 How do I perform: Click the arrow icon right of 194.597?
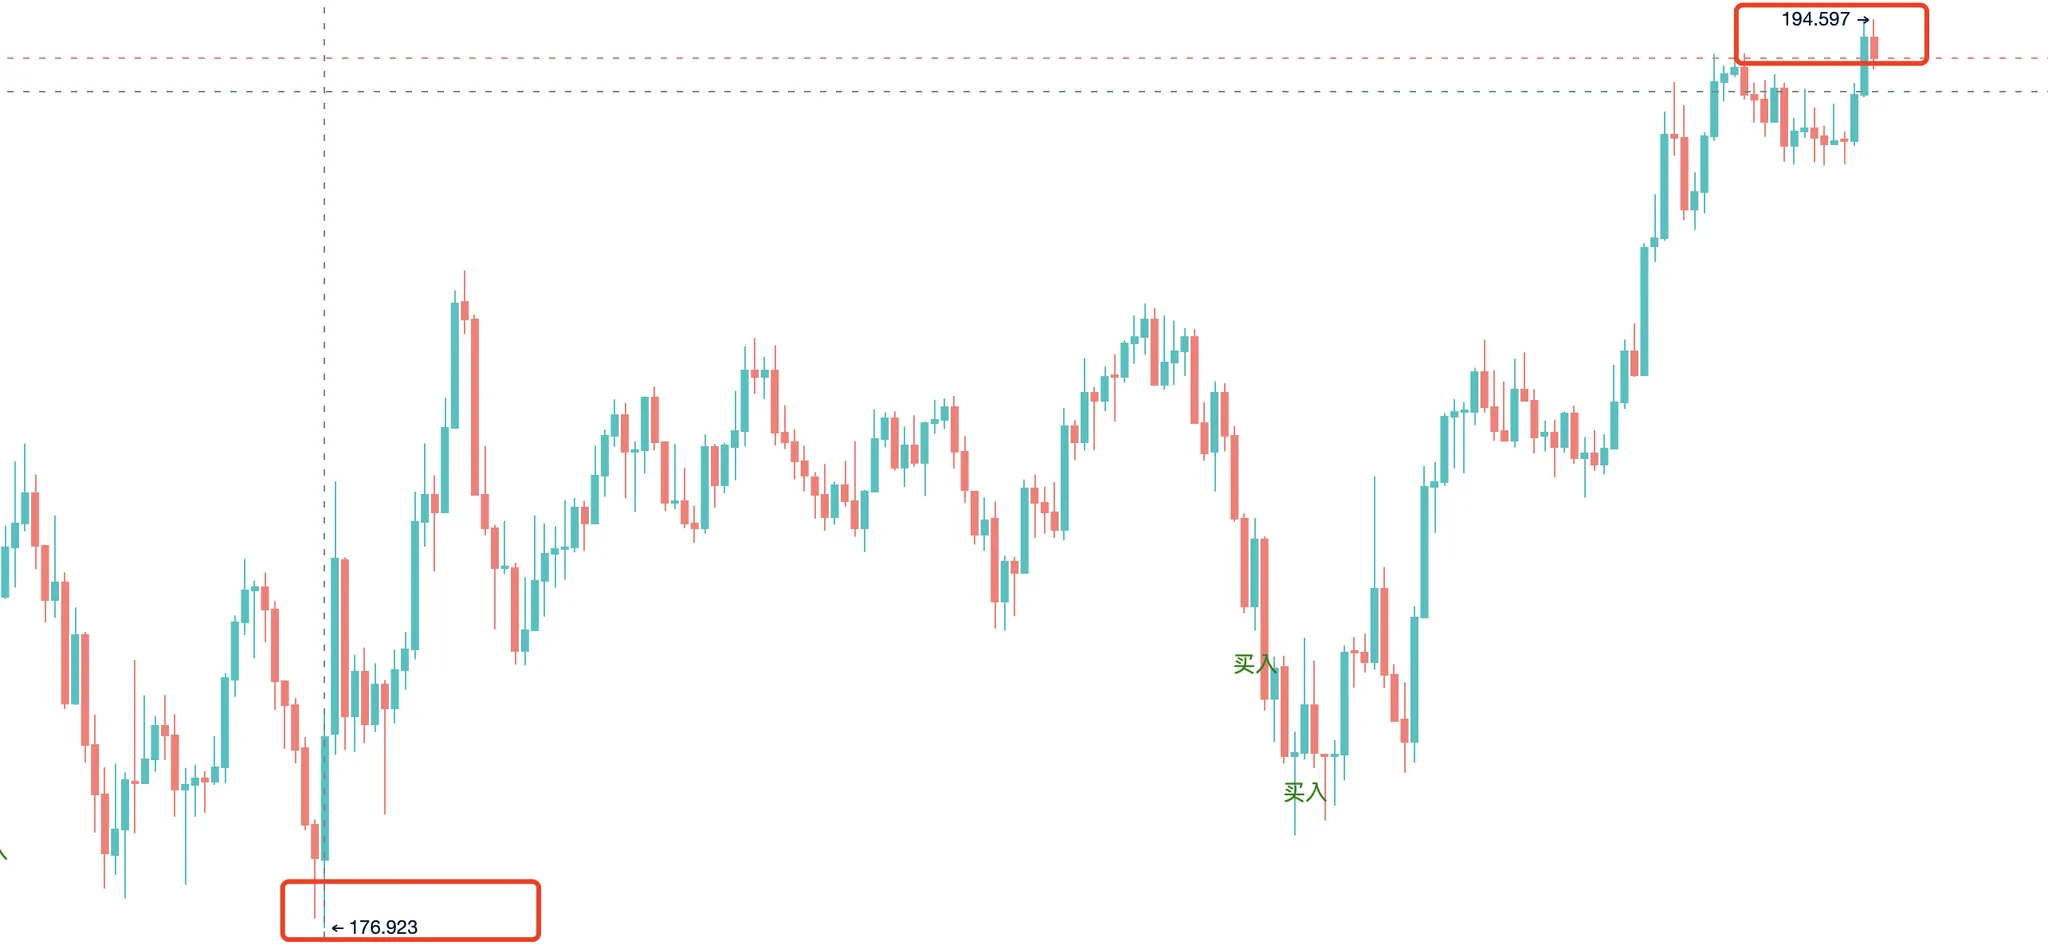(1863, 20)
